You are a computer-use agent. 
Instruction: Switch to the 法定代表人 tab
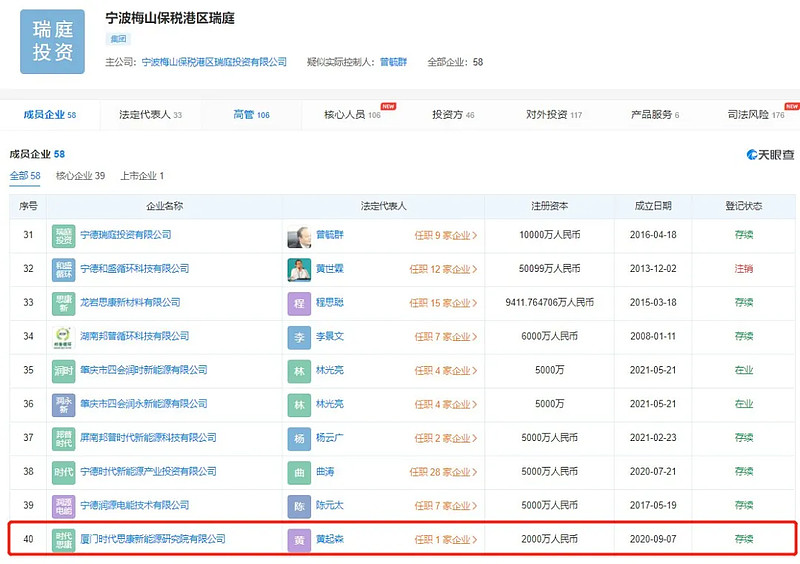pos(150,115)
